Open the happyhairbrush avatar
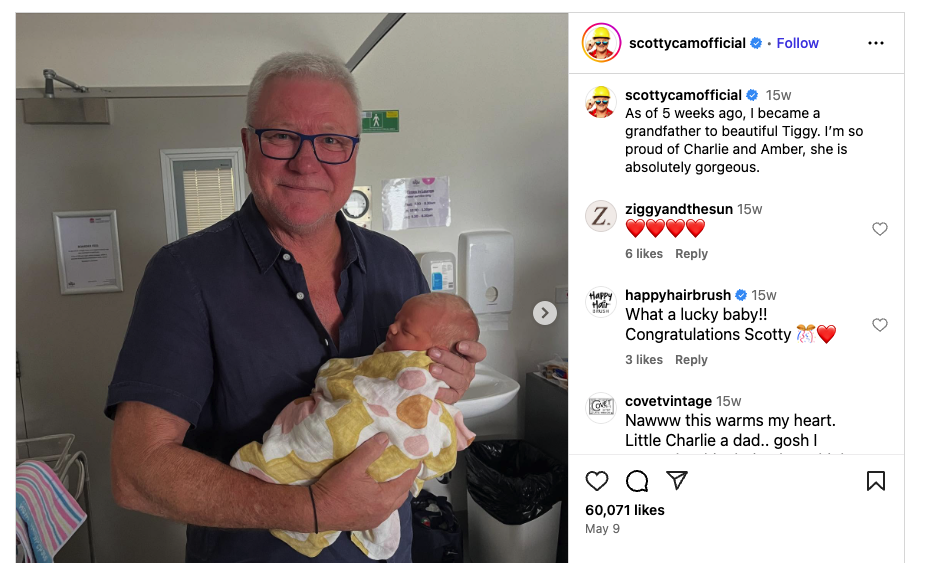This screenshot has width=932, height=563. [x=601, y=302]
